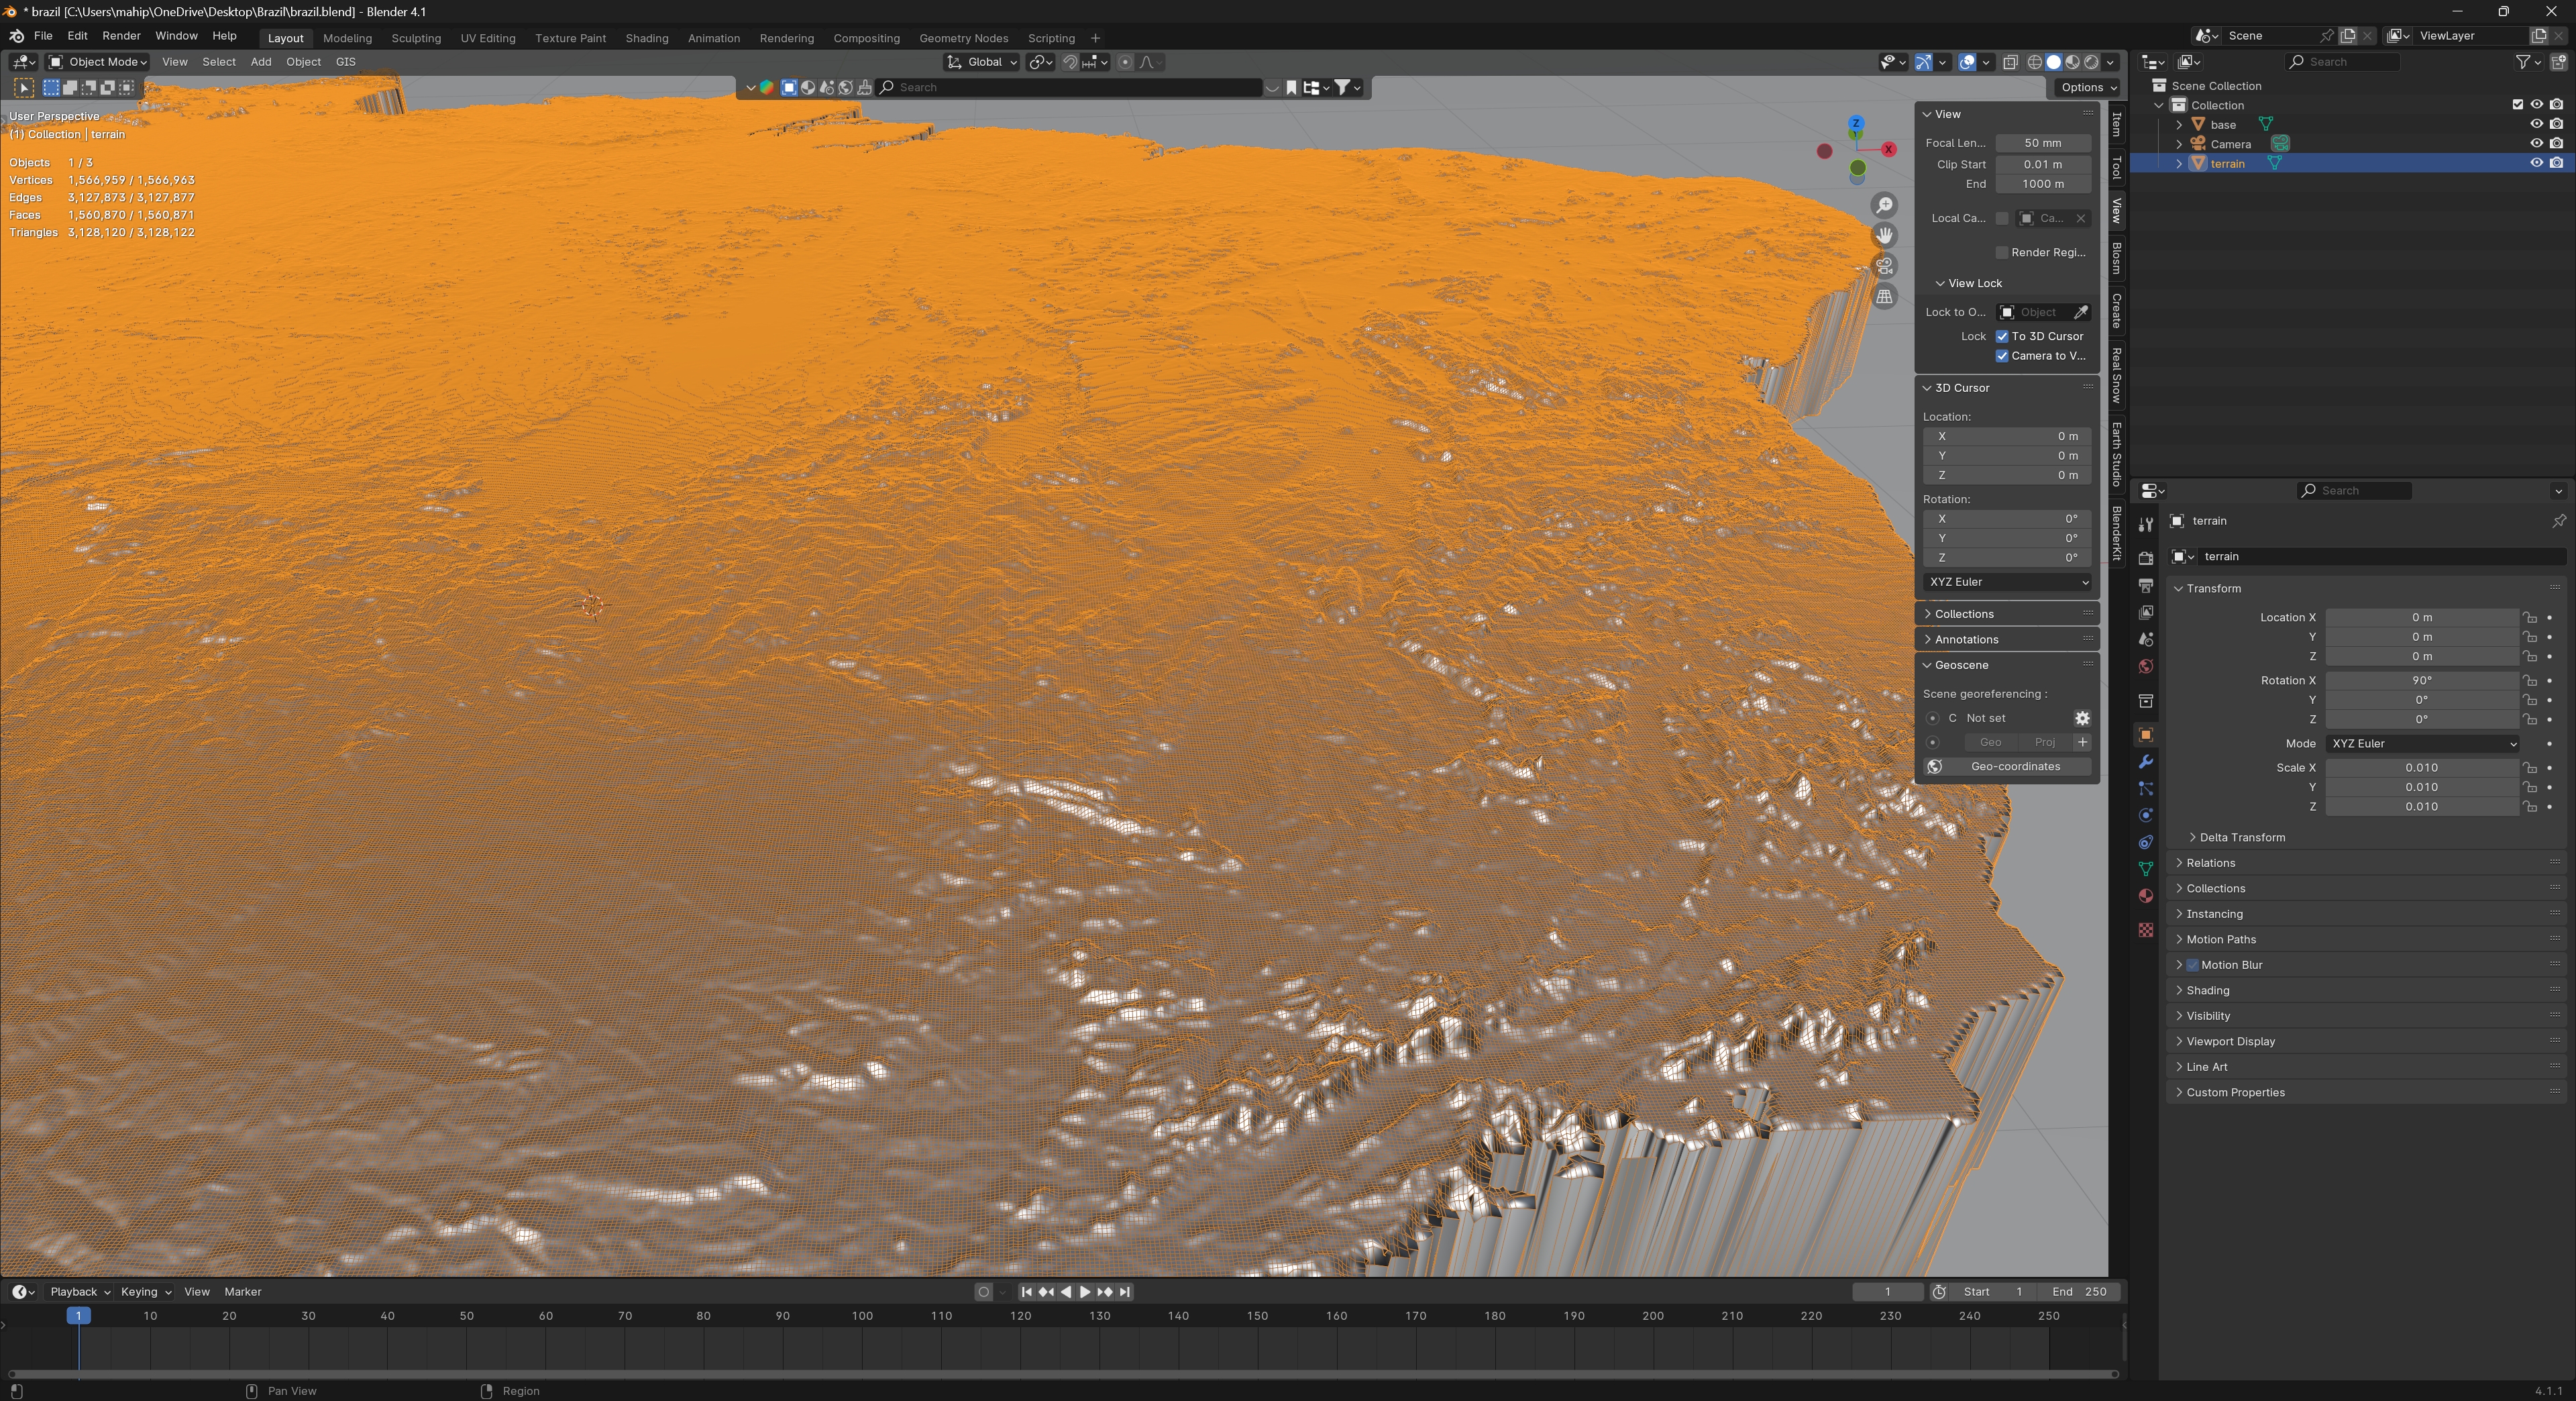The image size is (2576, 1401).
Task: Switch to the Shading workspace tab
Action: 646,38
